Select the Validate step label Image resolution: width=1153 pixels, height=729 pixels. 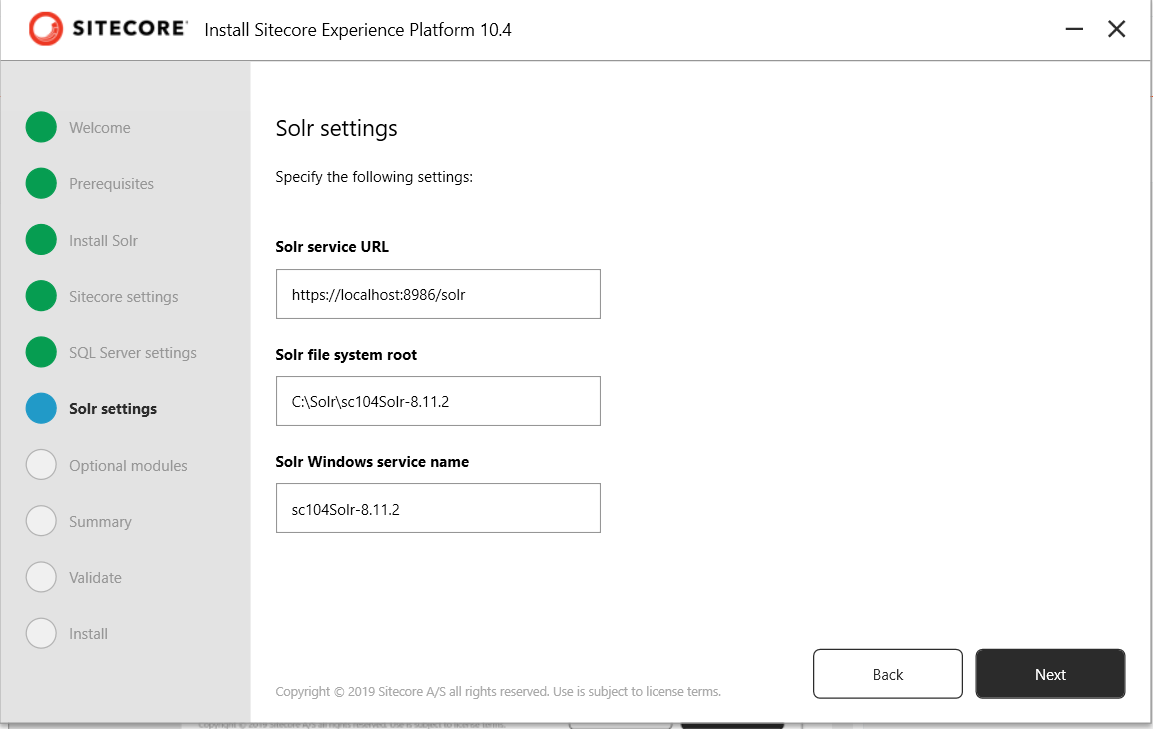point(96,577)
